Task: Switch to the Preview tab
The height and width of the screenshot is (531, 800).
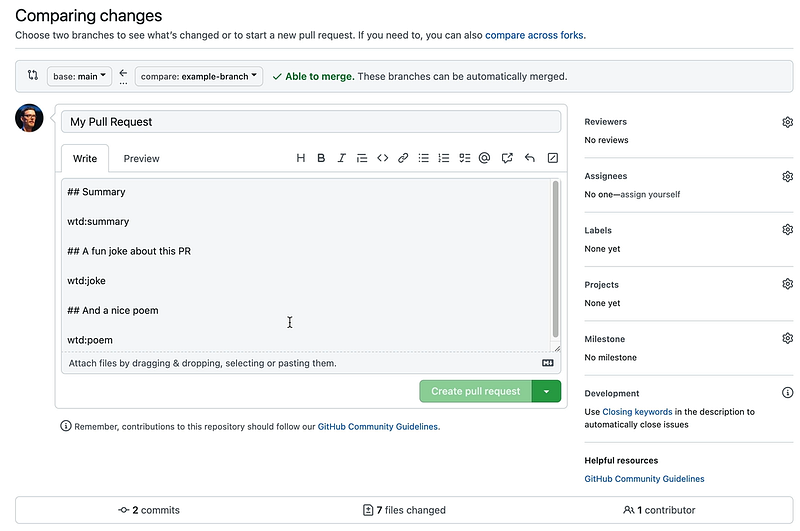Action: coord(141,159)
